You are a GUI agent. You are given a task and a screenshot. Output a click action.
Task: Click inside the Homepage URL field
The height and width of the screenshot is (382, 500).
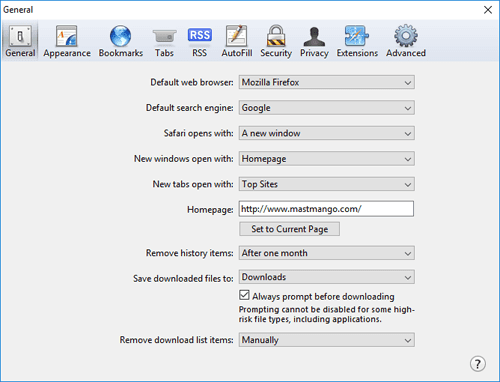(326, 209)
